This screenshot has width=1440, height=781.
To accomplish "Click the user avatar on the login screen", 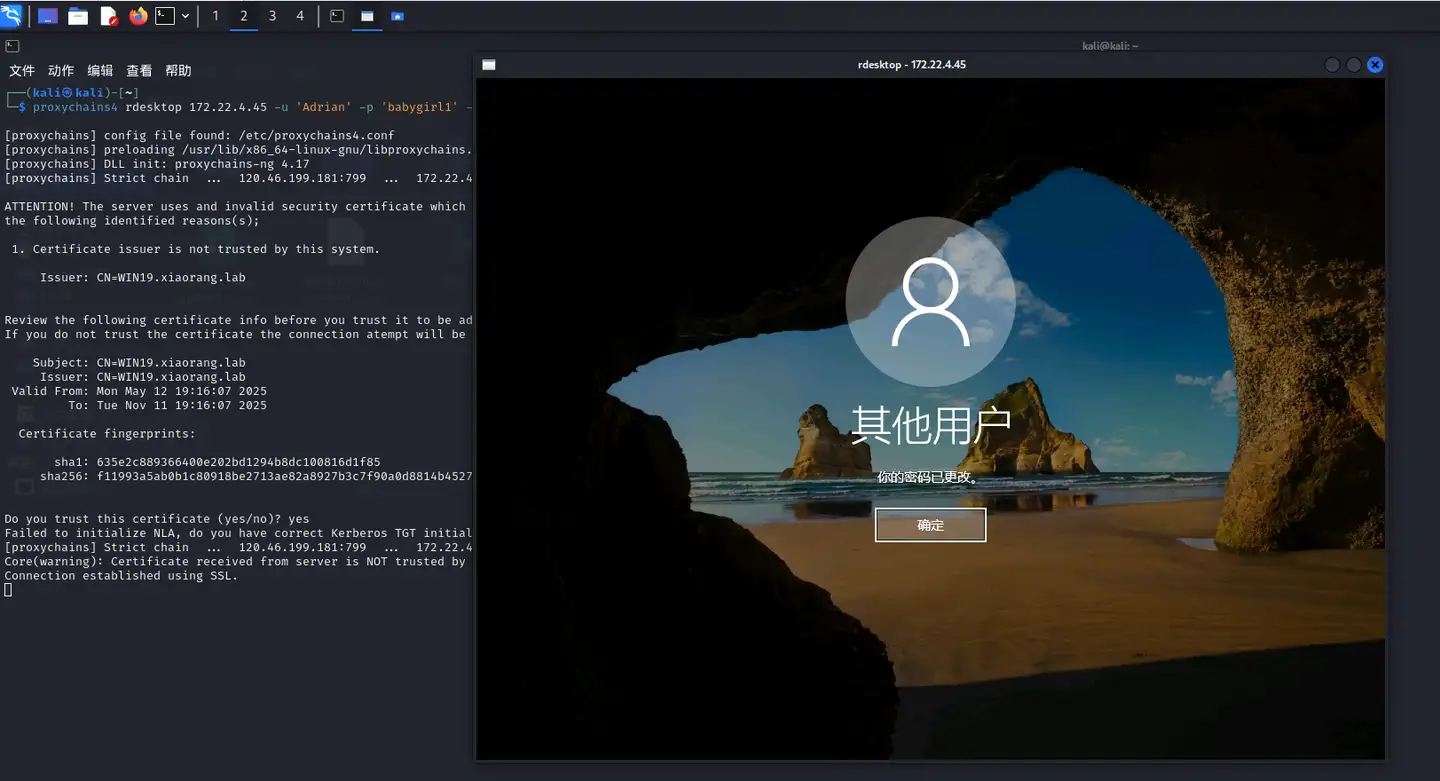I will tap(930, 302).
